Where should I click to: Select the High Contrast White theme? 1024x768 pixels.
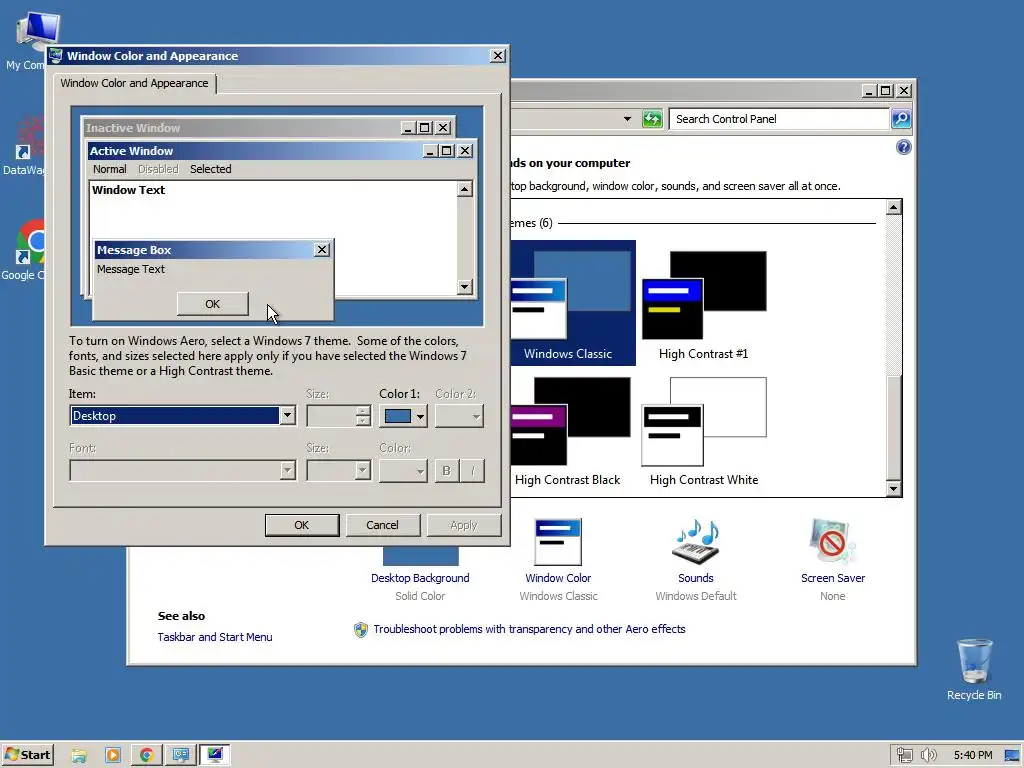pyautogui.click(x=703, y=432)
